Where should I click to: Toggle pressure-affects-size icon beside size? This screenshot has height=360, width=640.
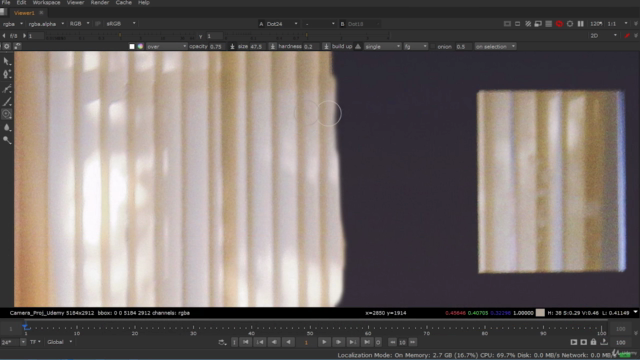click(273, 47)
